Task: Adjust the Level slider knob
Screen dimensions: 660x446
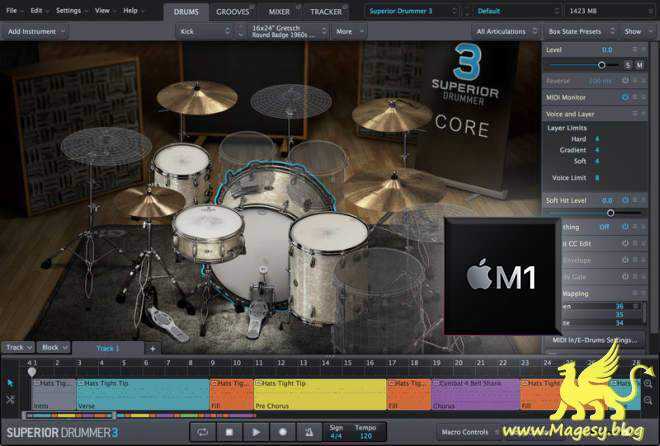Action: pos(602,65)
